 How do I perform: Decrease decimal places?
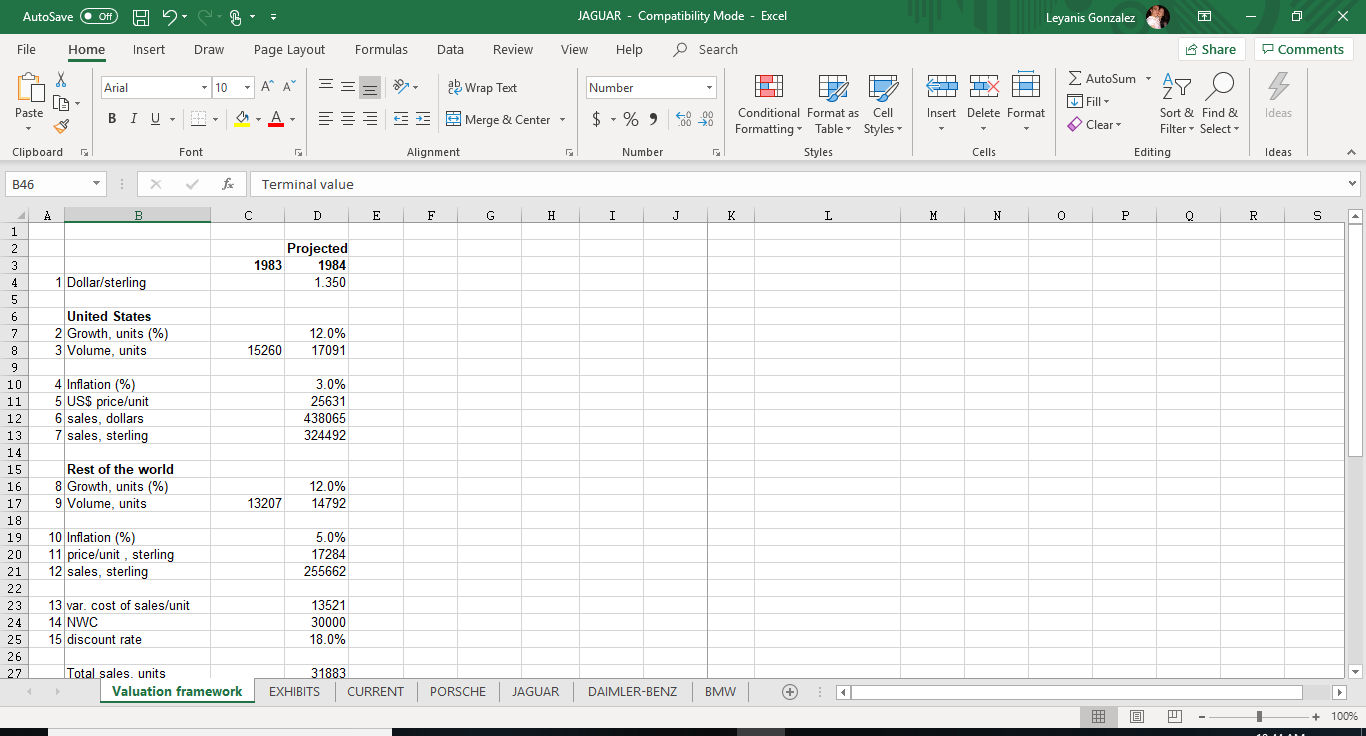(707, 119)
